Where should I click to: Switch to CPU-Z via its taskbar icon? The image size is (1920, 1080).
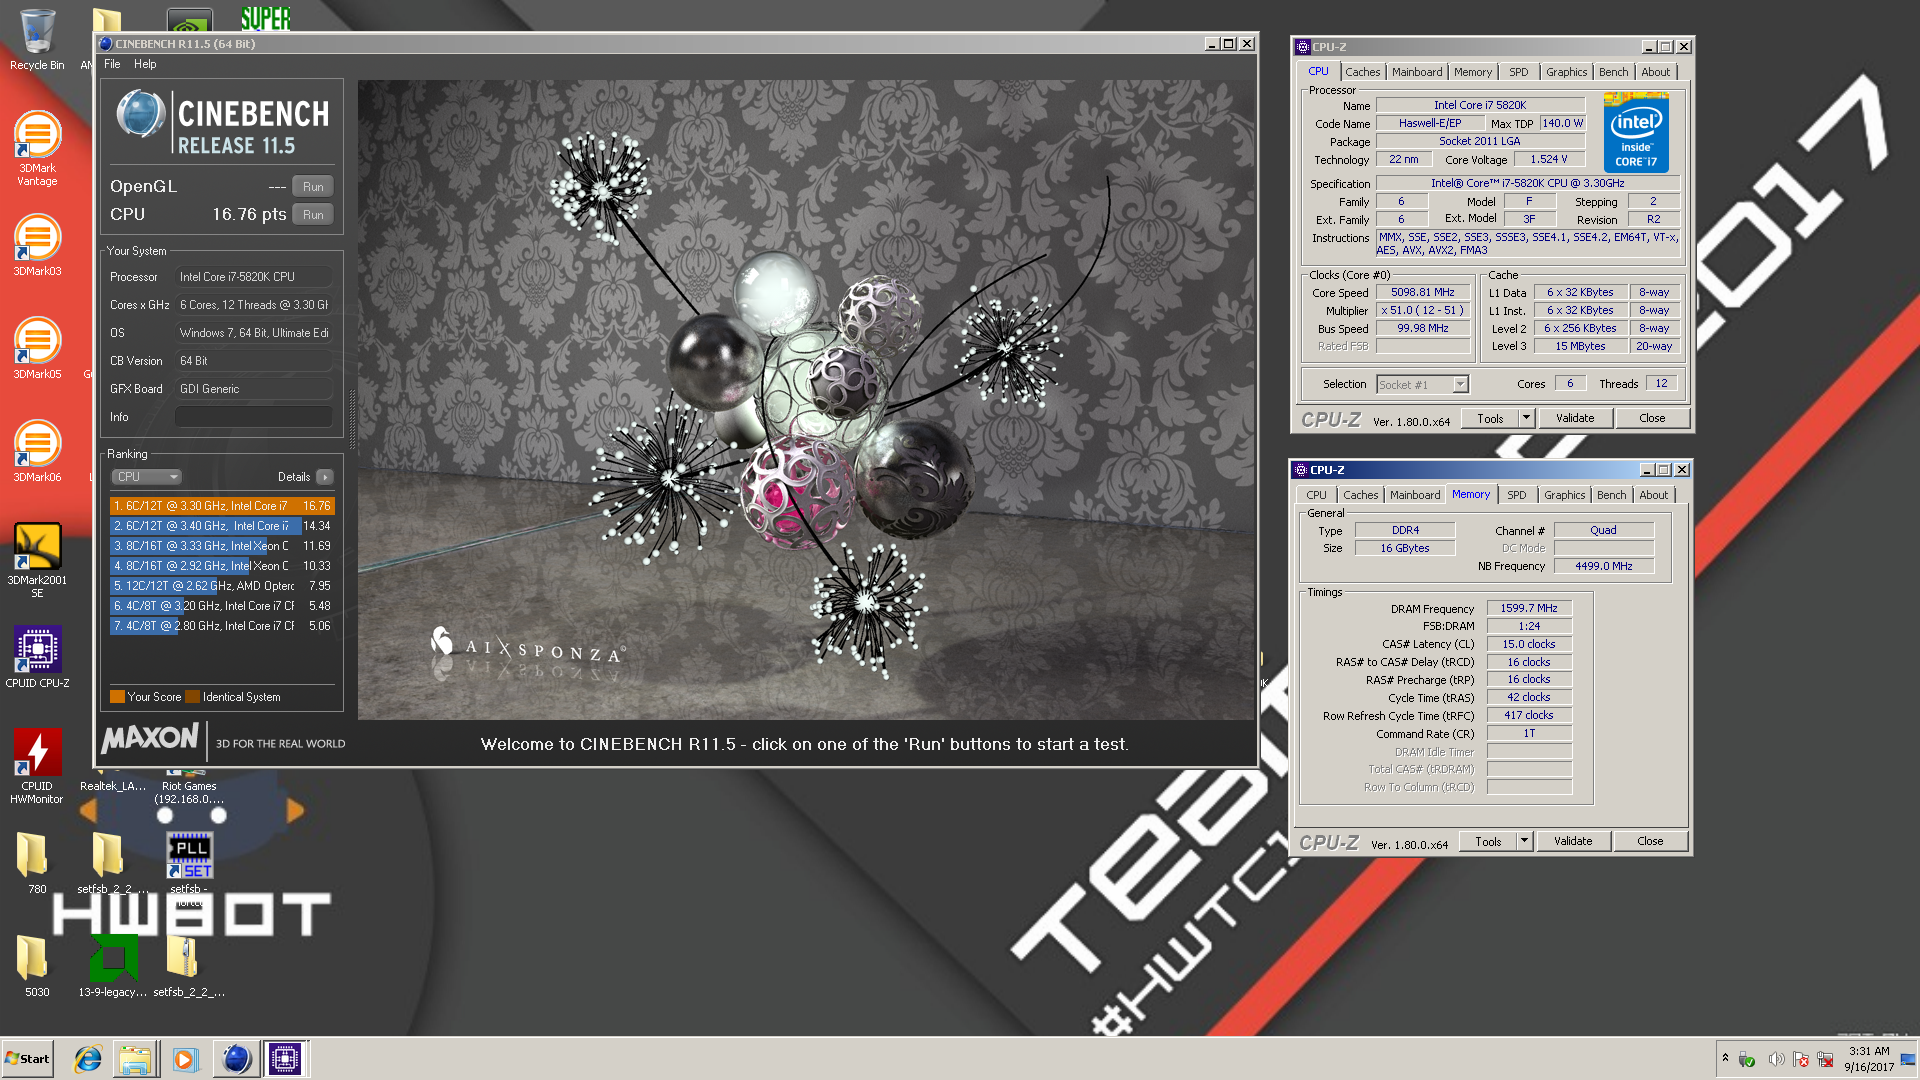[x=285, y=1059]
